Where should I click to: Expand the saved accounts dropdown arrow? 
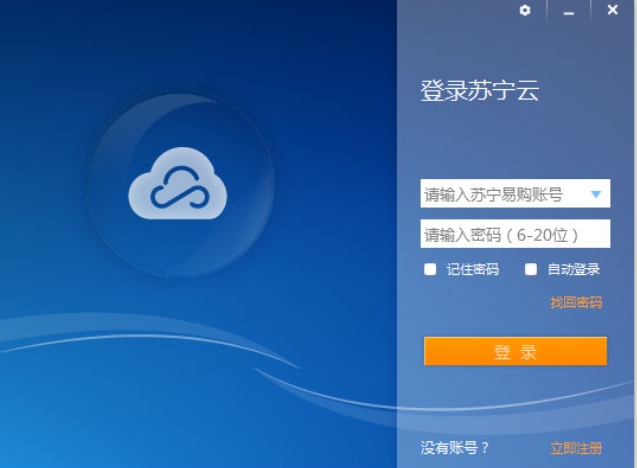[596, 194]
